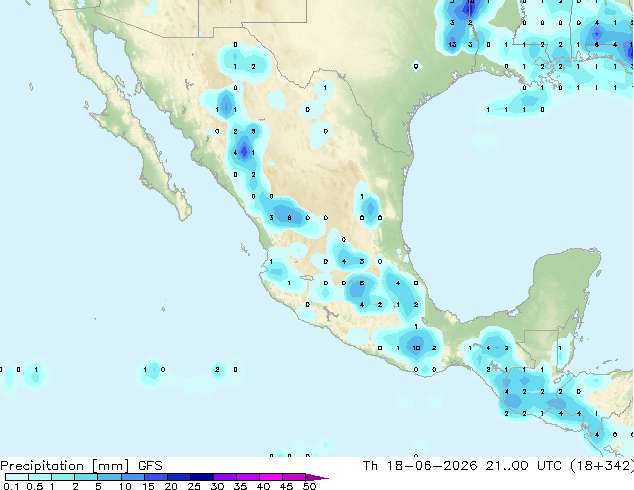The height and width of the screenshot is (490, 634).
Task: Select the legend swatch between 0.5 and 1
Action: 40,477
